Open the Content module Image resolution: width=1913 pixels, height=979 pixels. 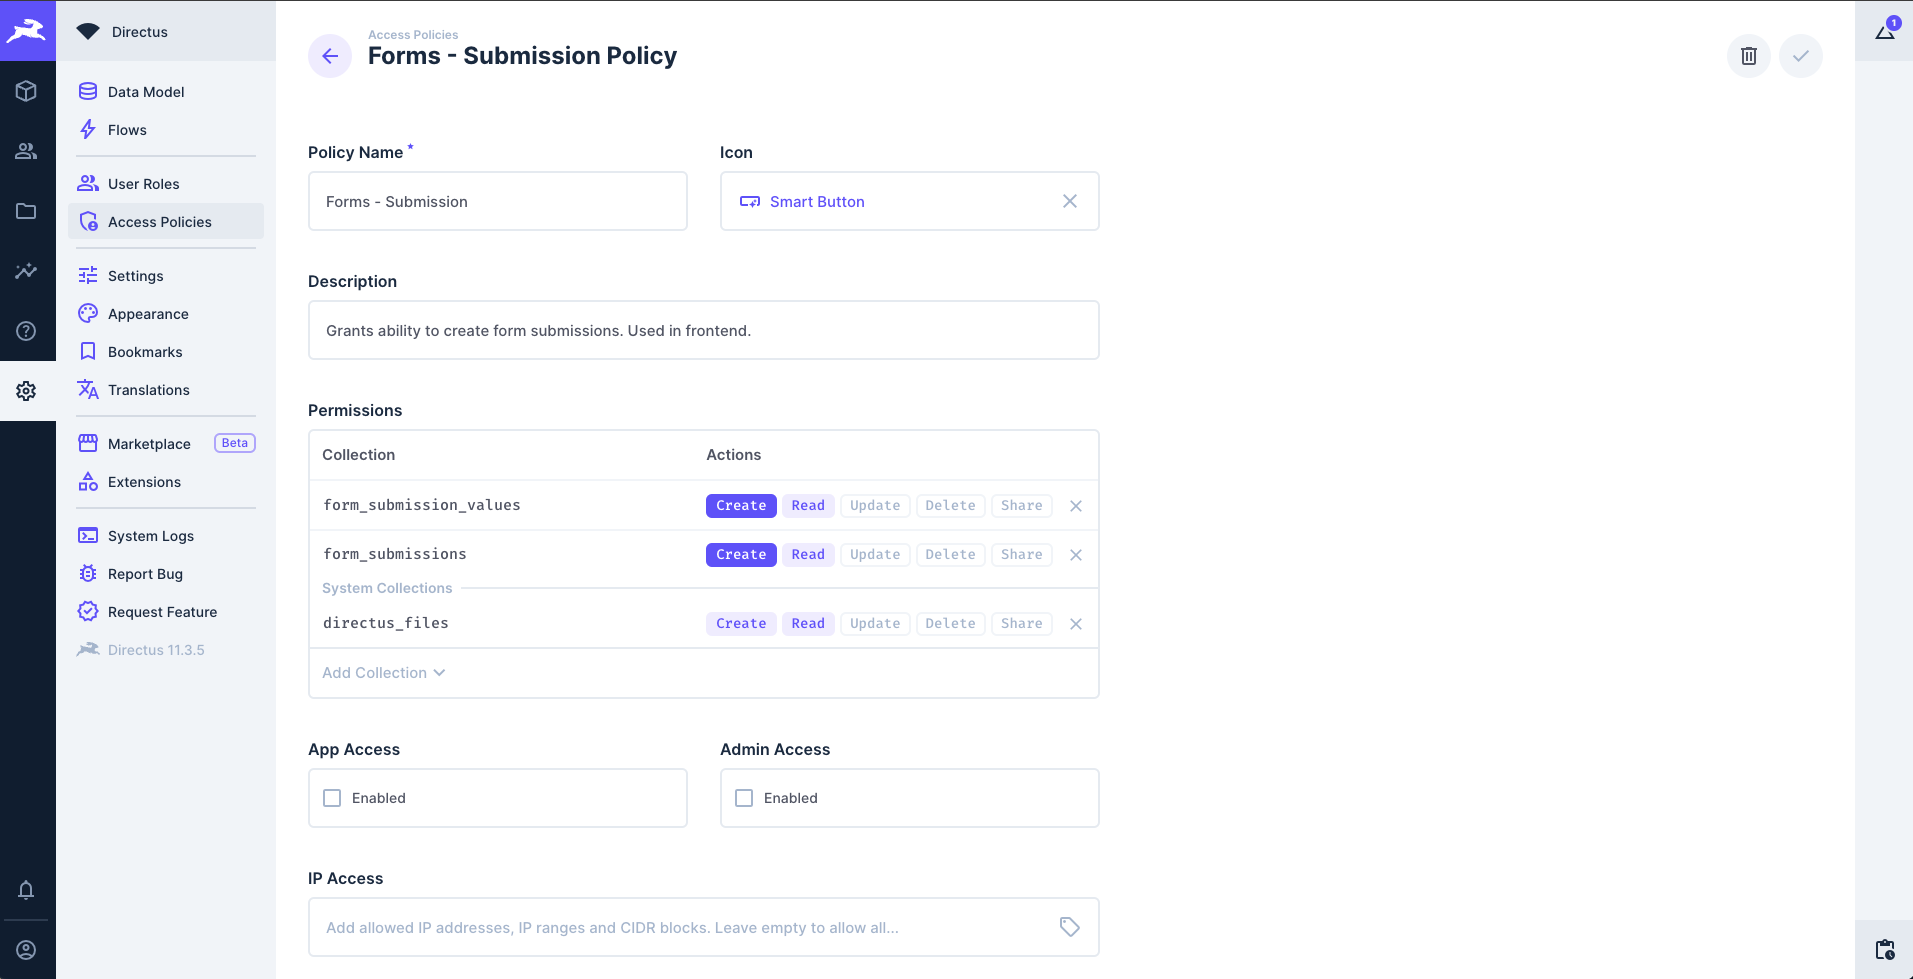pyautogui.click(x=26, y=91)
